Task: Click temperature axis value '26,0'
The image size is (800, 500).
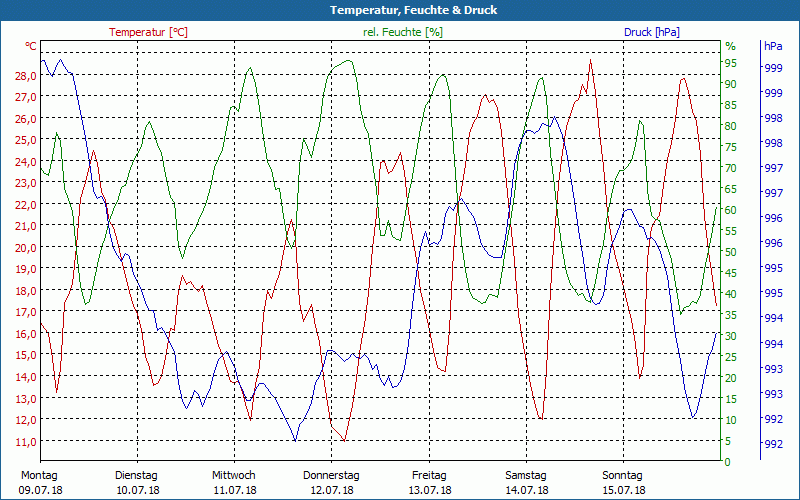Action: (27, 118)
